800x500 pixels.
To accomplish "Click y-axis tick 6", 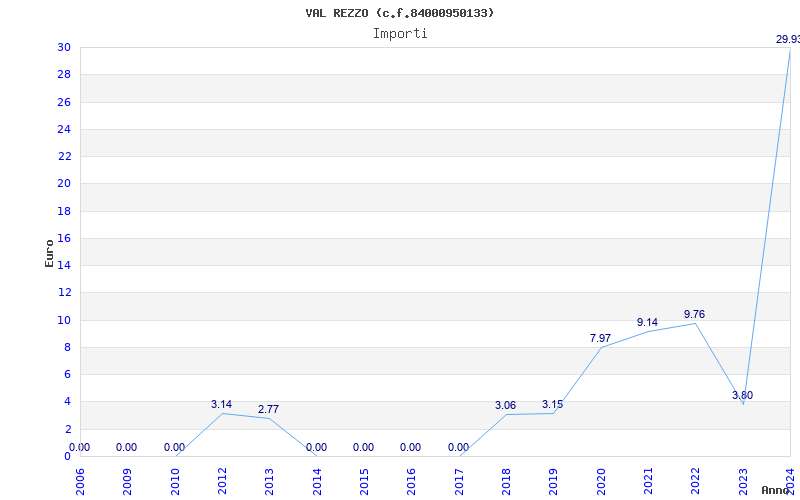I will [68, 374].
